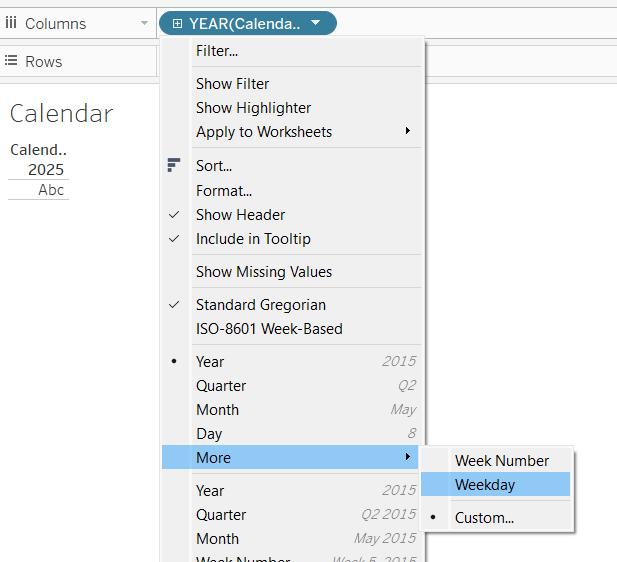Choose ISO-8601 Week-Based calendar
Image resolution: width=617 pixels, height=562 pixels.
coord(269,329)
